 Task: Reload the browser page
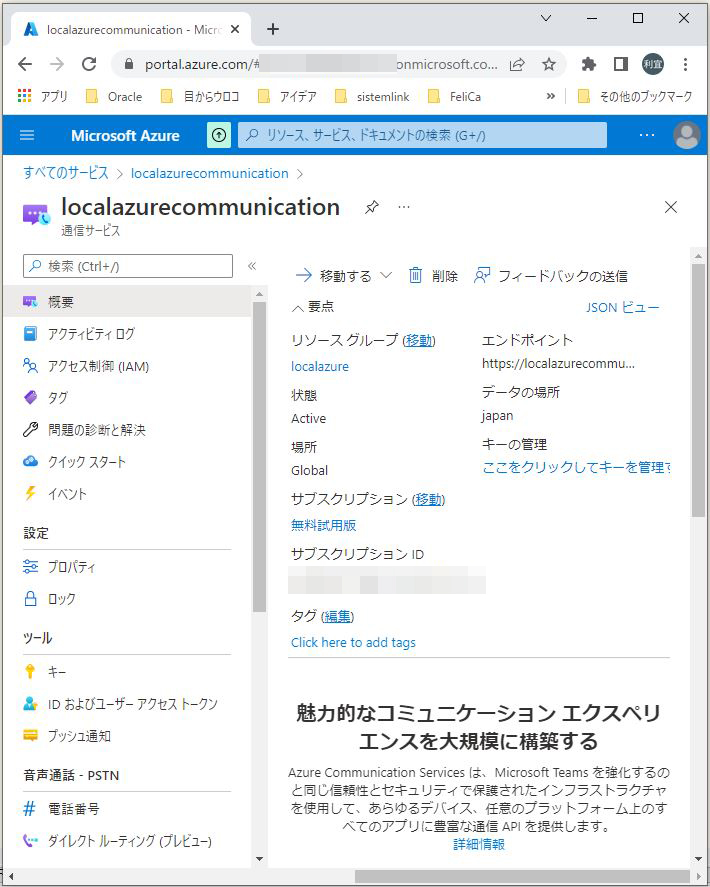pyautogui.click(x=89, y=64)
